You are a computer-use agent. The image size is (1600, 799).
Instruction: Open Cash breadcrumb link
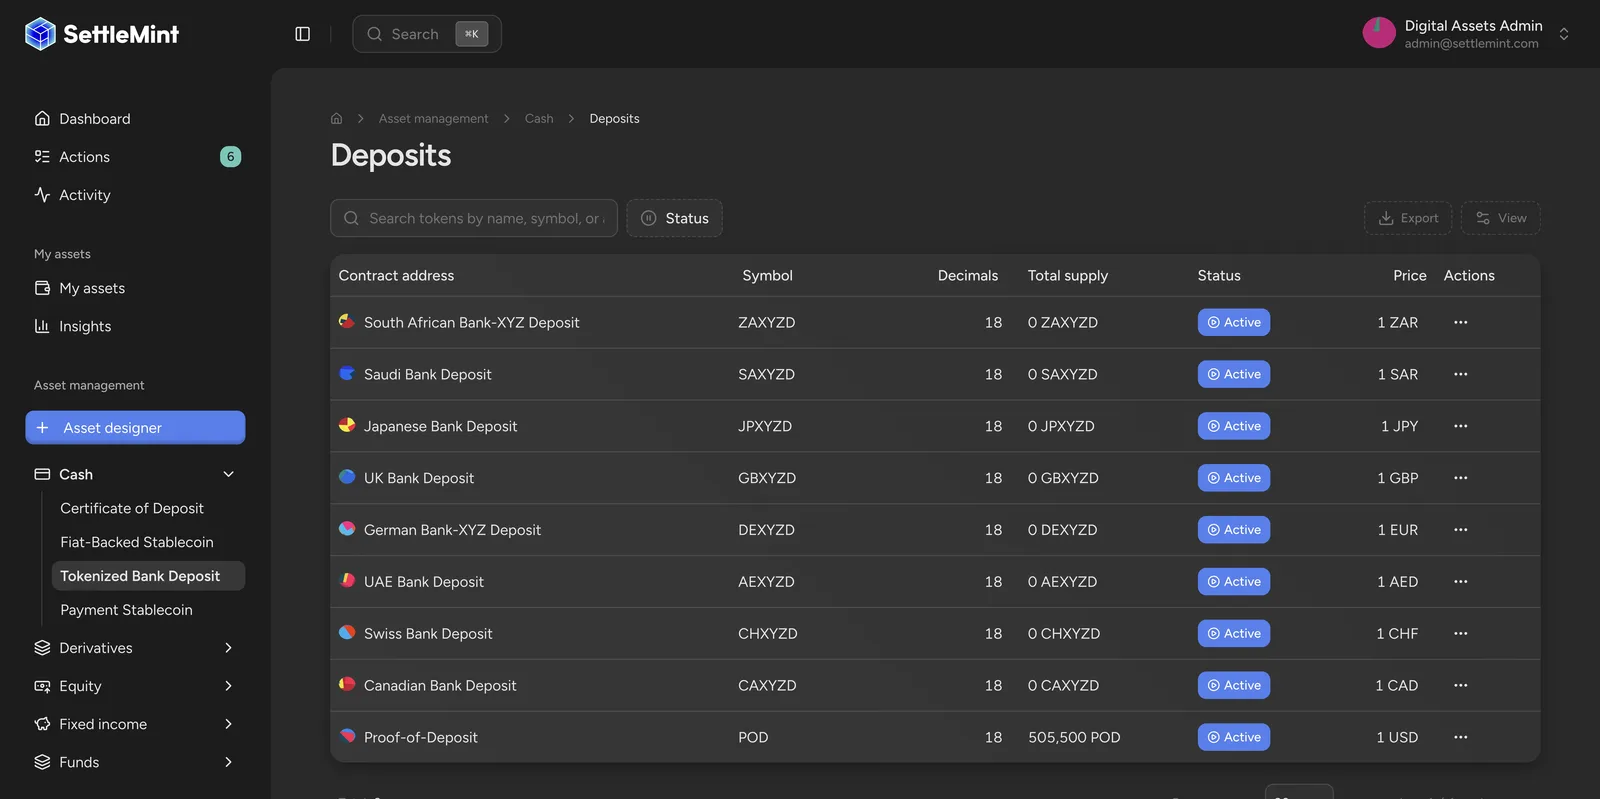(539, 118)
